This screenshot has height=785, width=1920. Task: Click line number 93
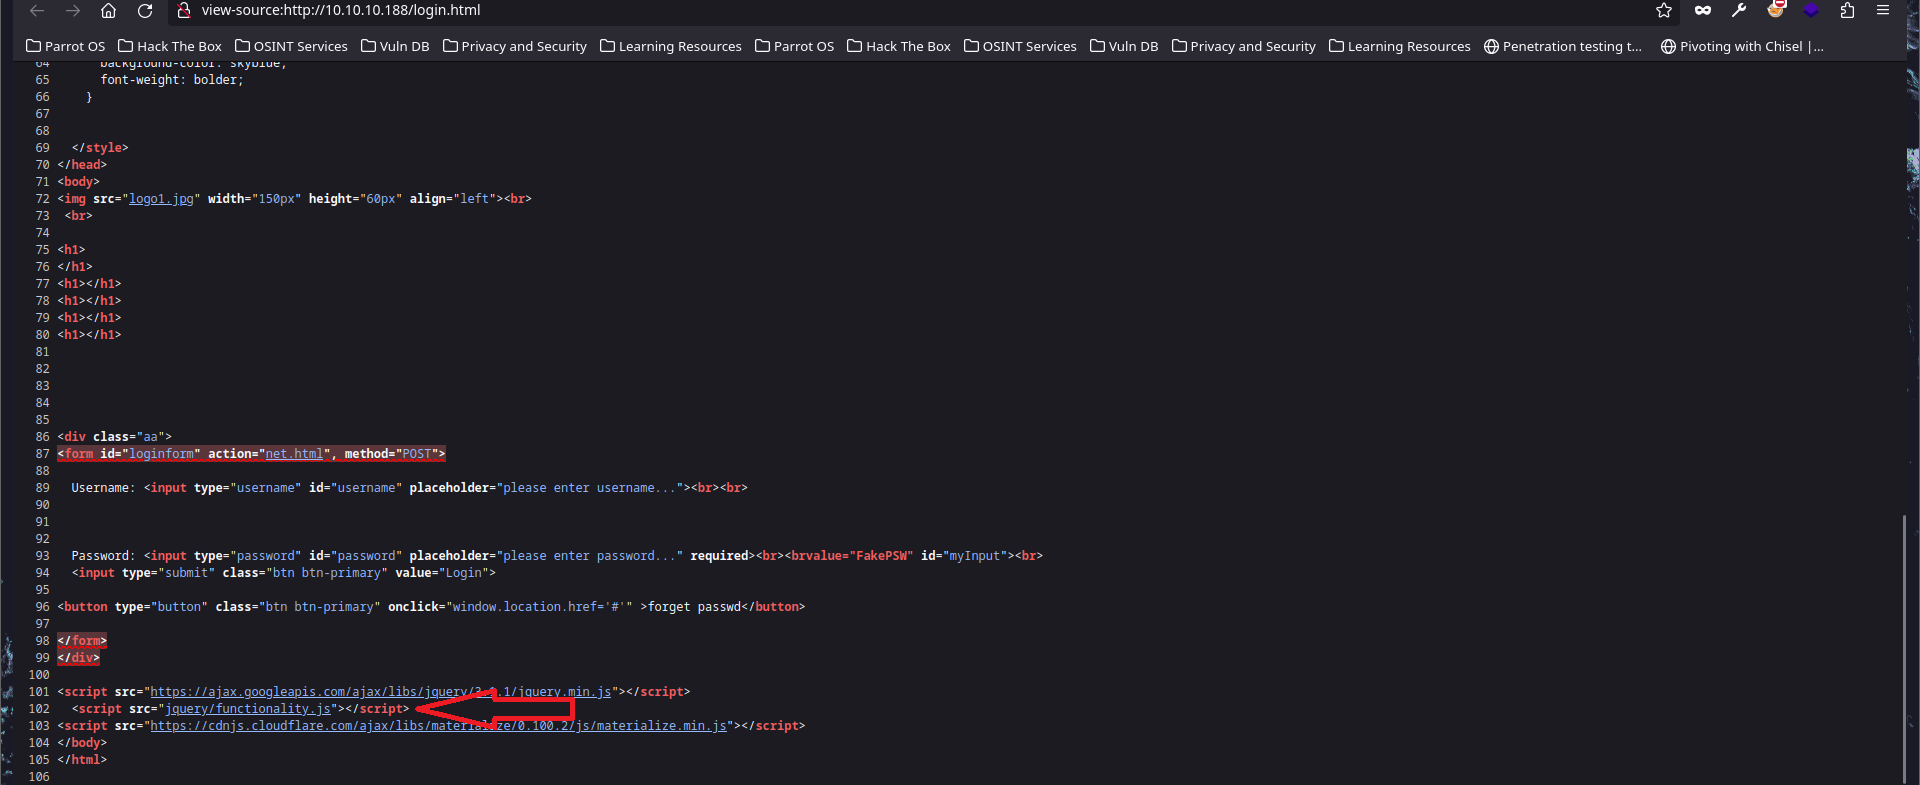click(x=42, y=556)
